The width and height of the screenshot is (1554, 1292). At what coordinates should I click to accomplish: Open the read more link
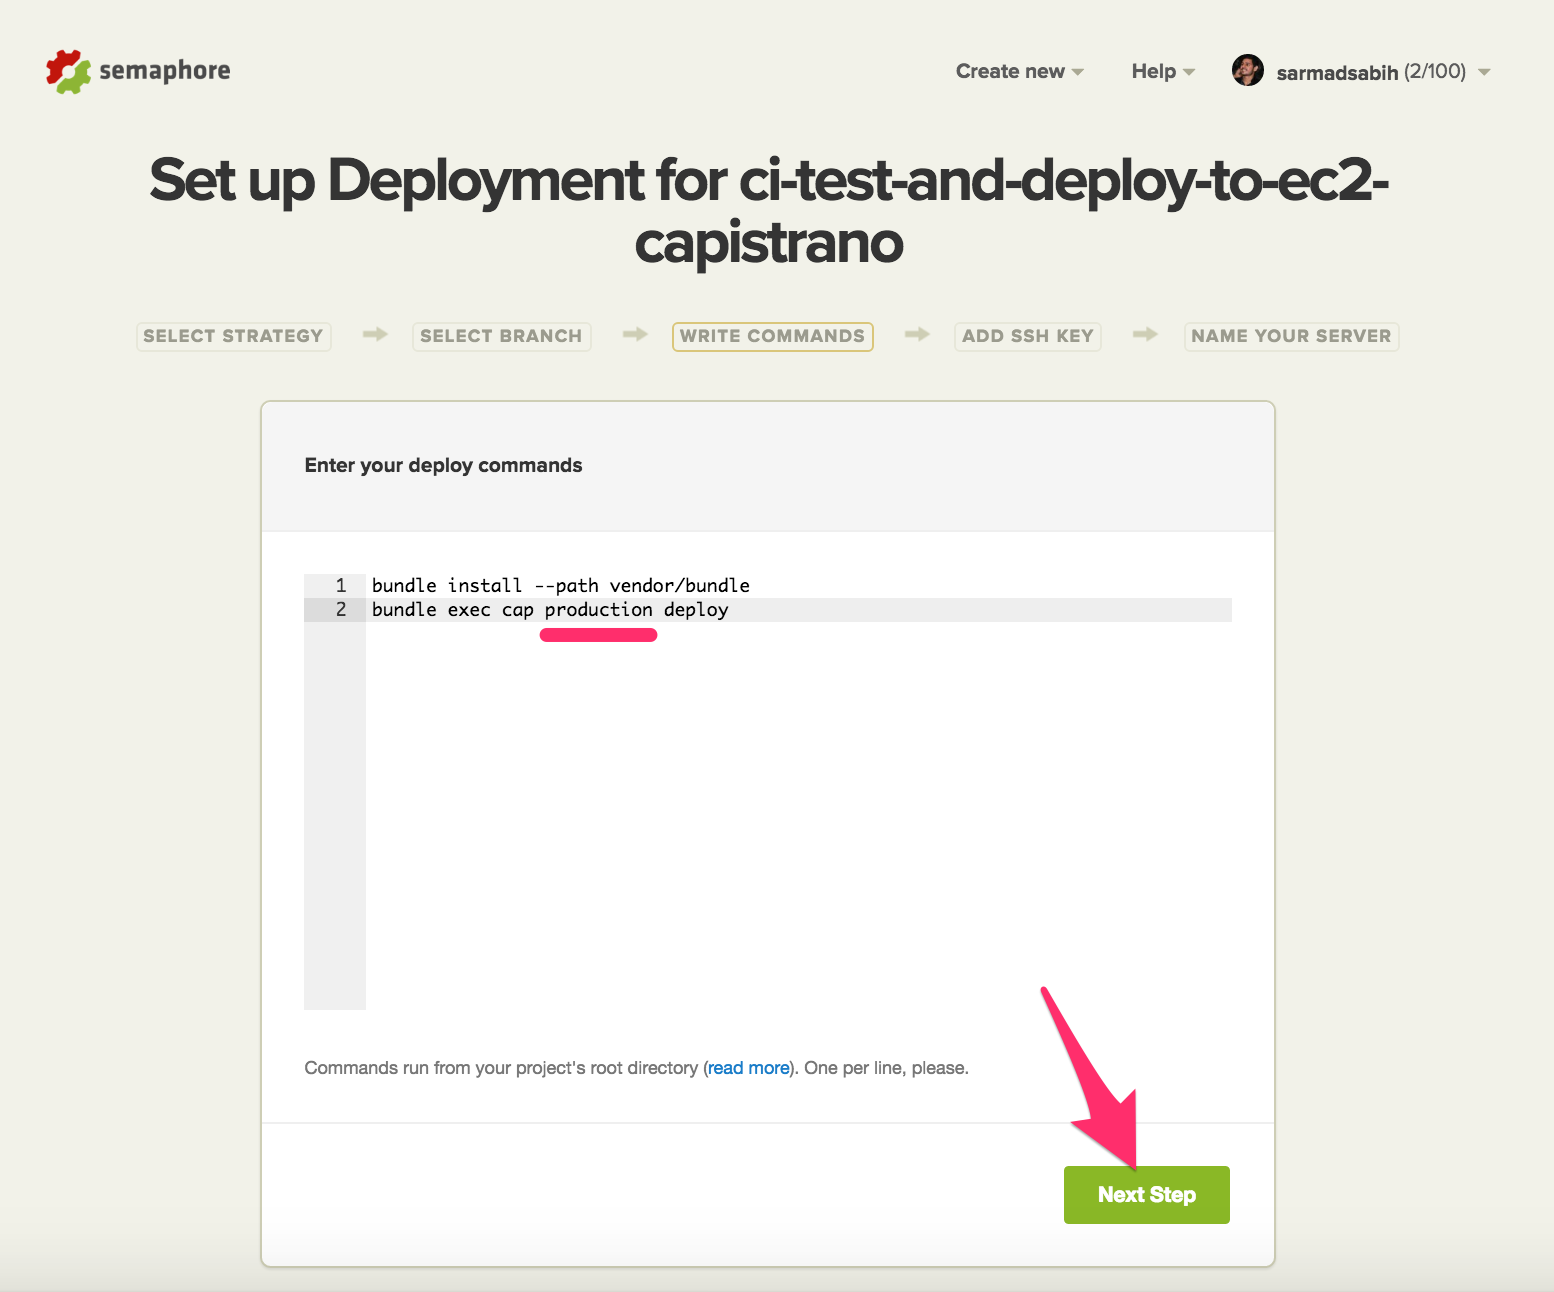tap(749, 1068)
